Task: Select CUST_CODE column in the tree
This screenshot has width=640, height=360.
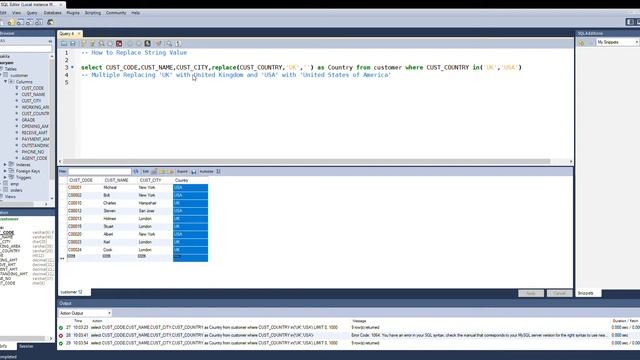Action: pos(33,88)
